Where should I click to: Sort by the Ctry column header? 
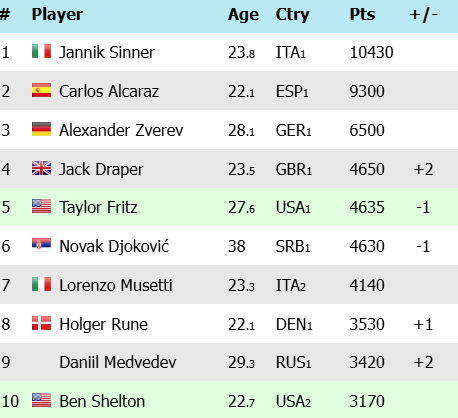(292, 15)
